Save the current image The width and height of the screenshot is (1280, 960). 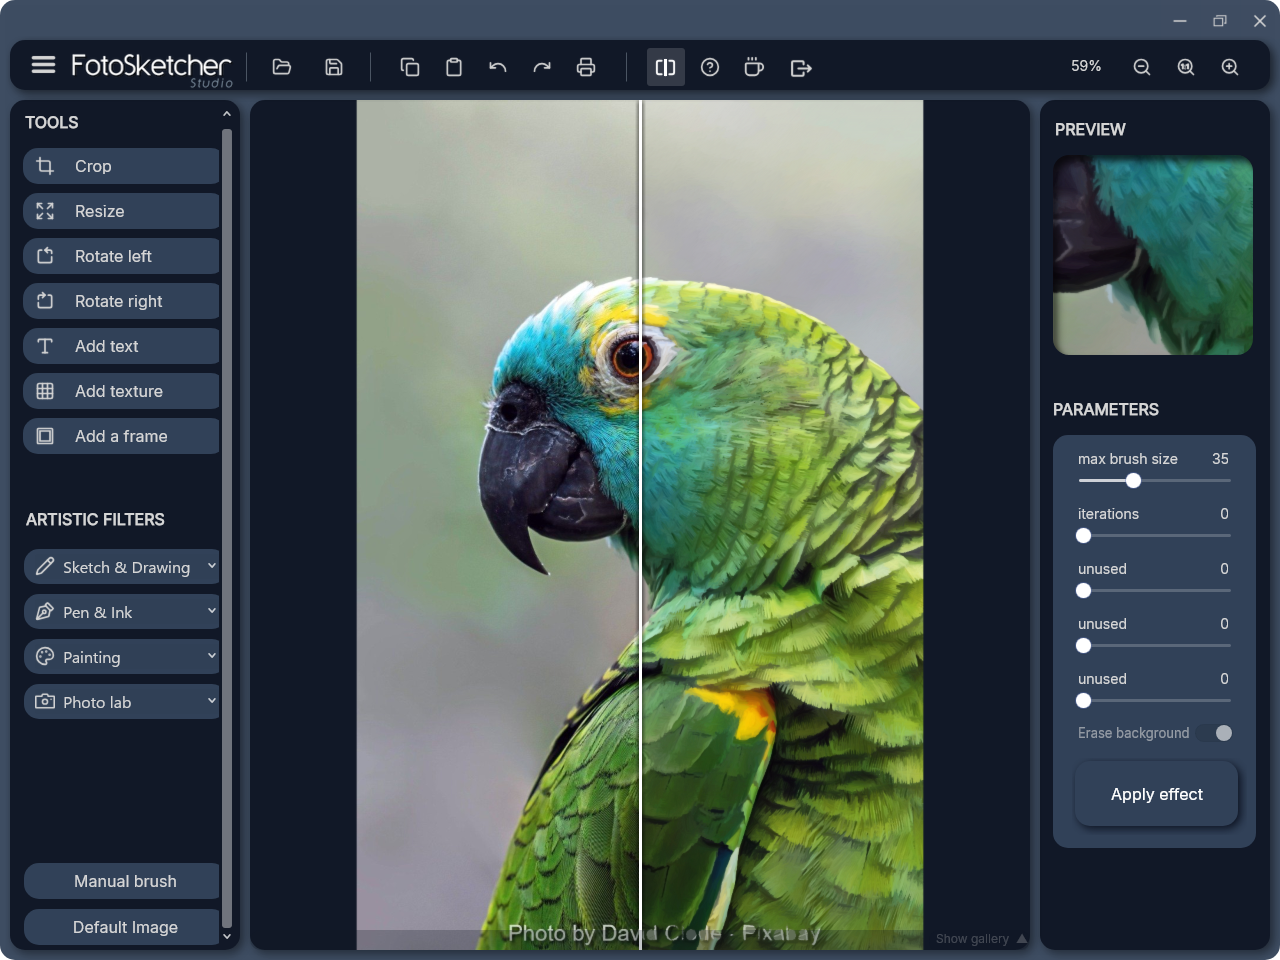[333, 67]
